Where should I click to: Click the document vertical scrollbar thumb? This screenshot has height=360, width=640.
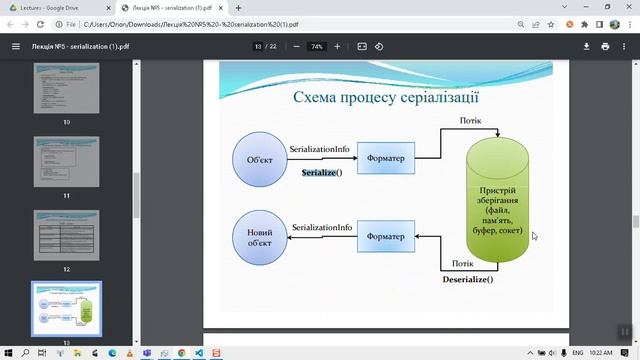pyautogui.click(x=636, y=222)
